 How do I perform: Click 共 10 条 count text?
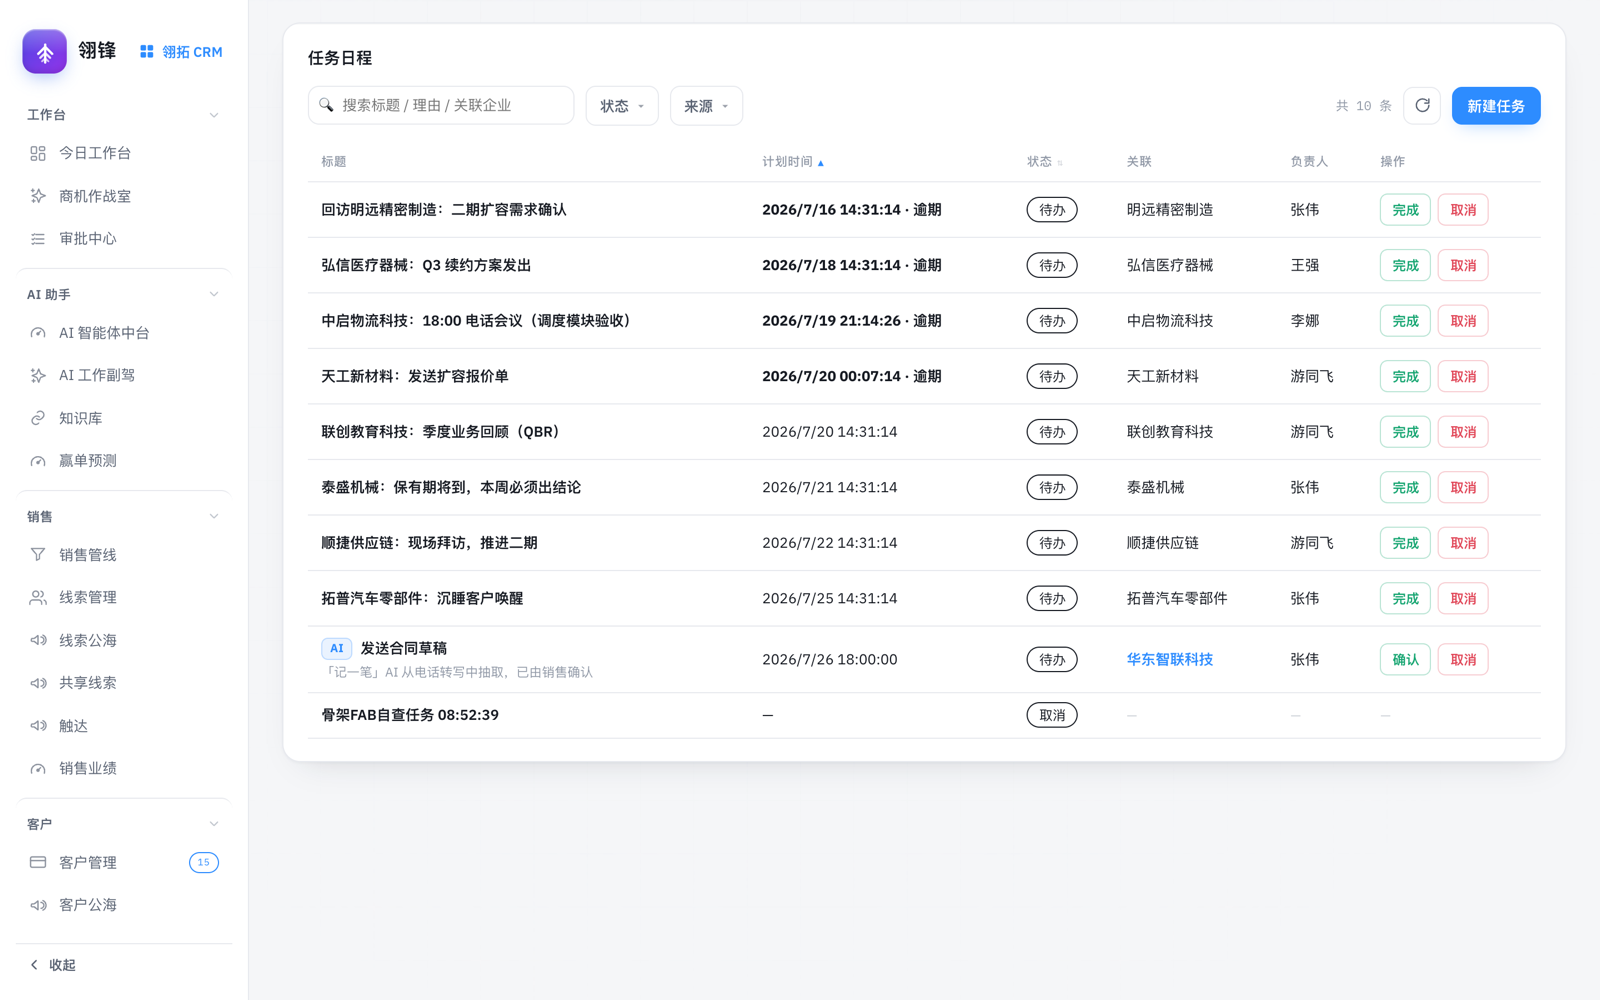pos(1364,106)
